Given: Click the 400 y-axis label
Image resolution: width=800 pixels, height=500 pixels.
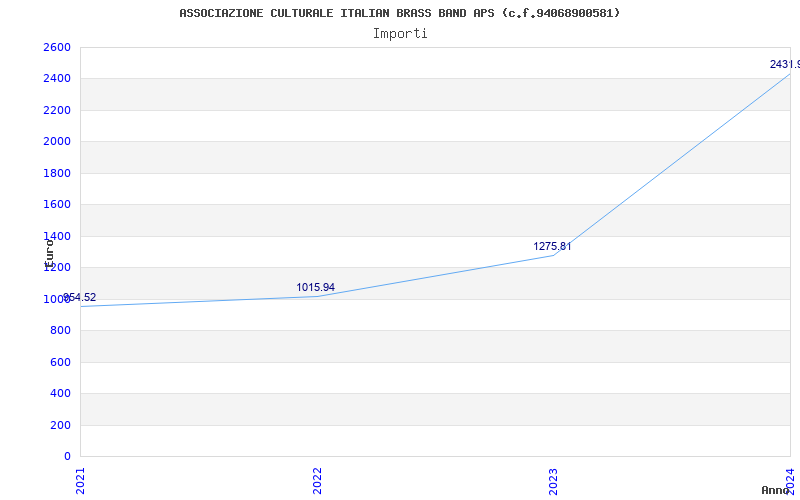Looking at the screenshot, I should pyautogui.click(x=60, y=393).
